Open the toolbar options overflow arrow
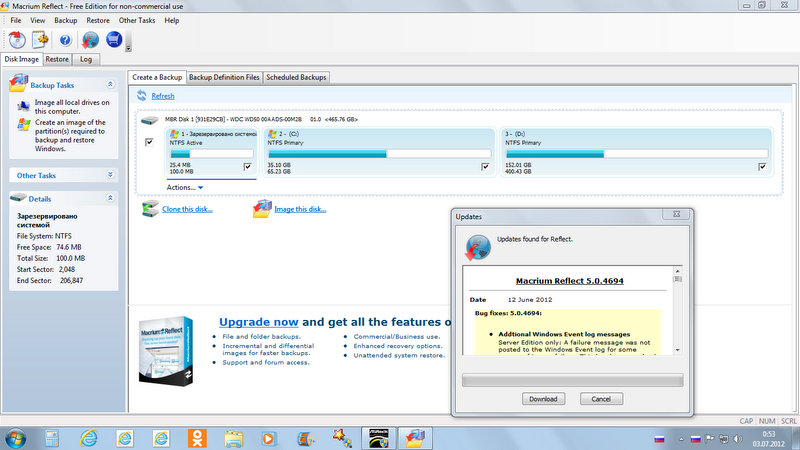This screenshot has height=450, width=800. [128, 48]
